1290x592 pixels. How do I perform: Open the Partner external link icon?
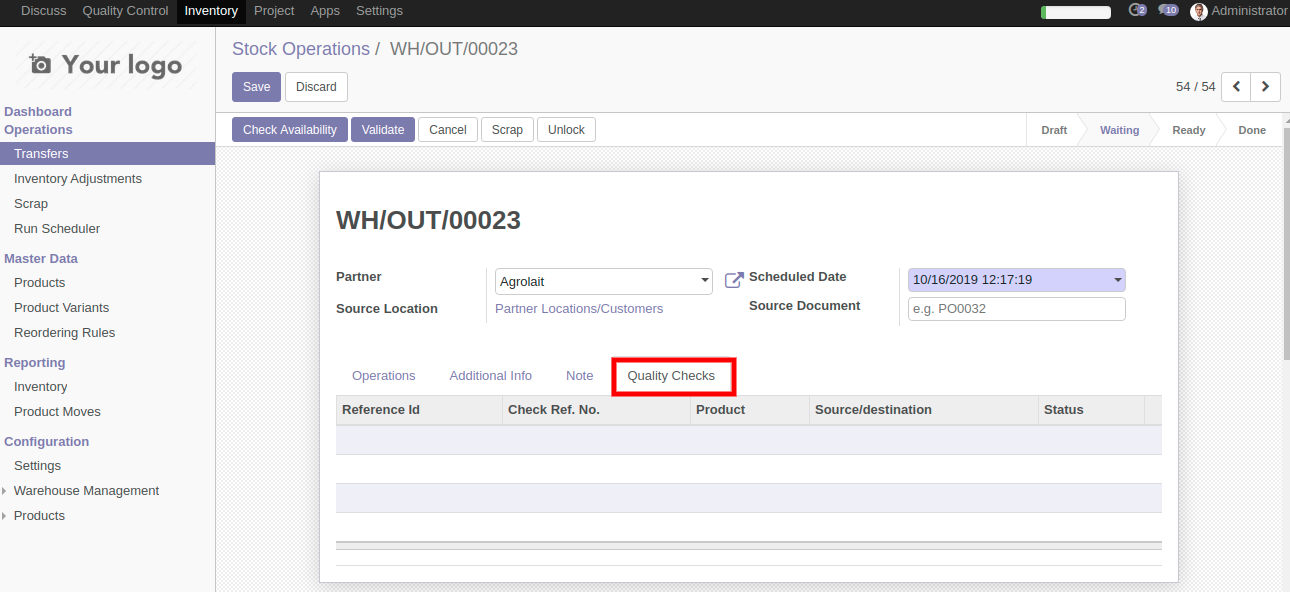tap(734, 281)
